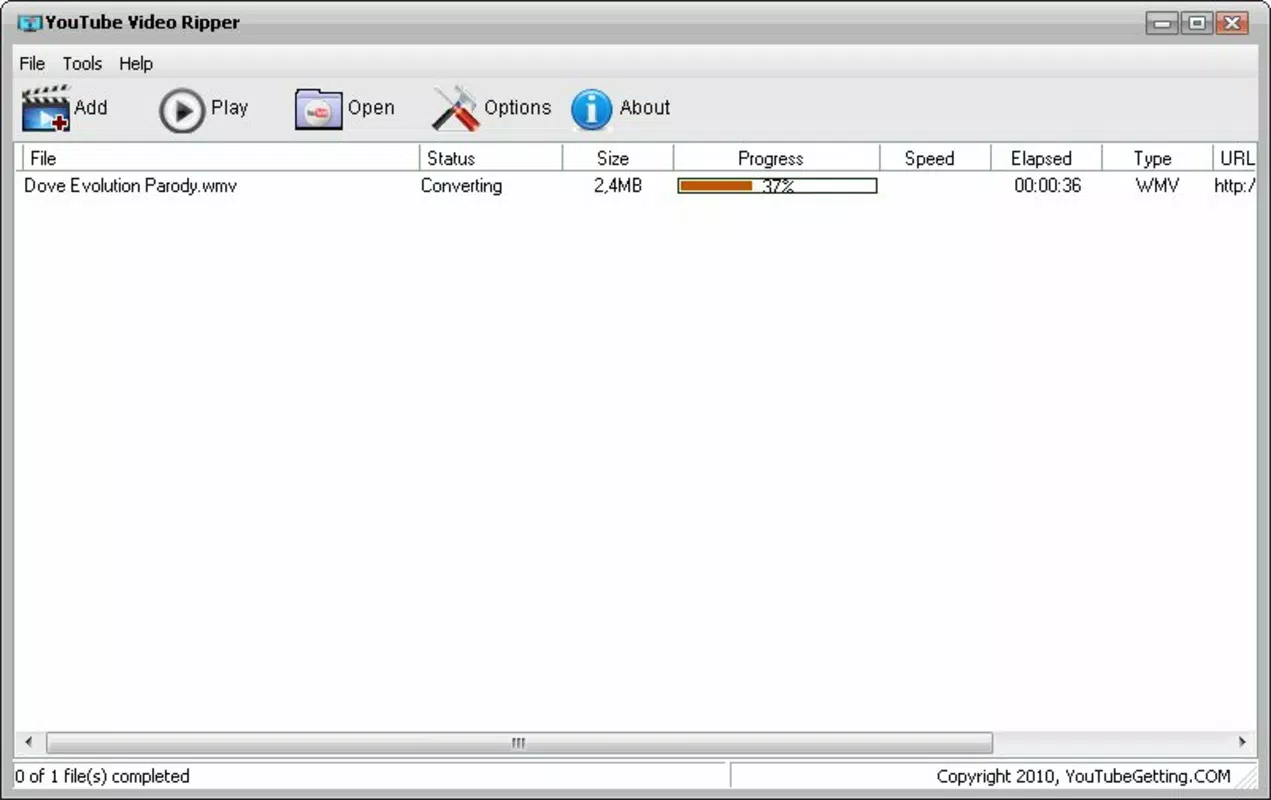Sort by the URL column header

(1236, 158)
